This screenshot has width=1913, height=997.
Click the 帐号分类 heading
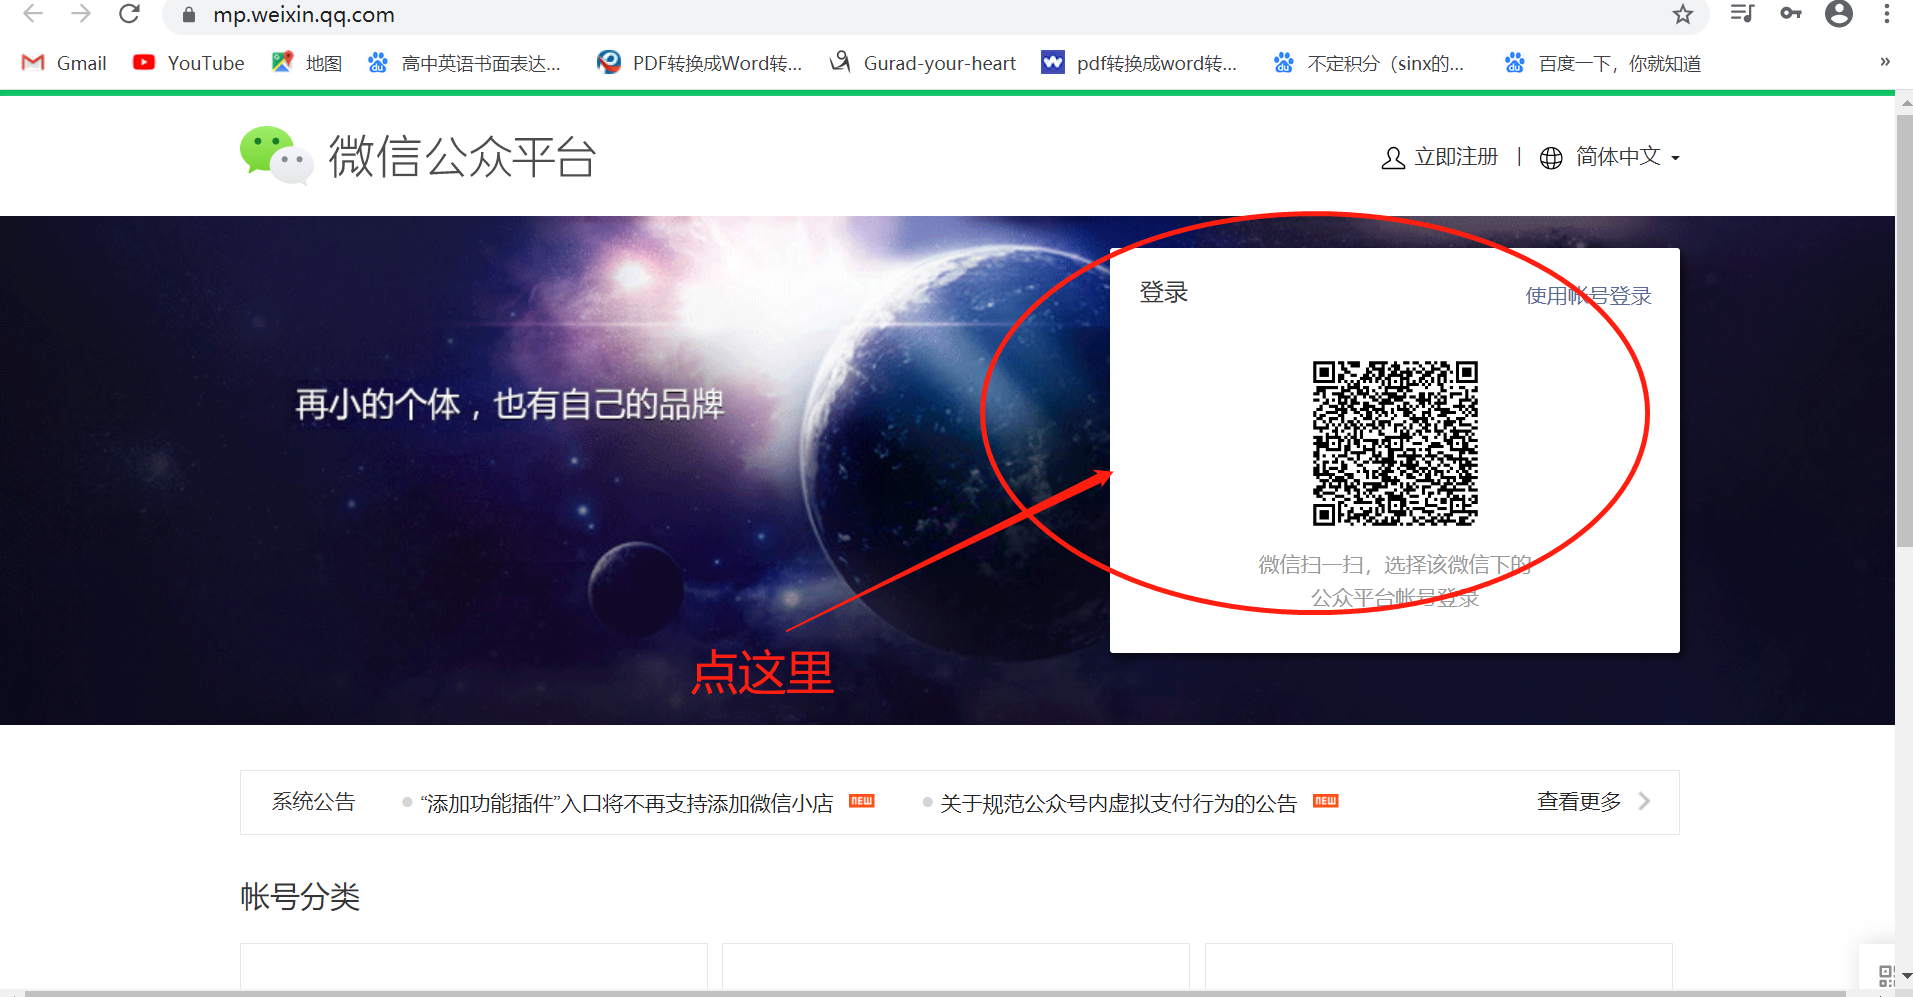tap(300, 896)
